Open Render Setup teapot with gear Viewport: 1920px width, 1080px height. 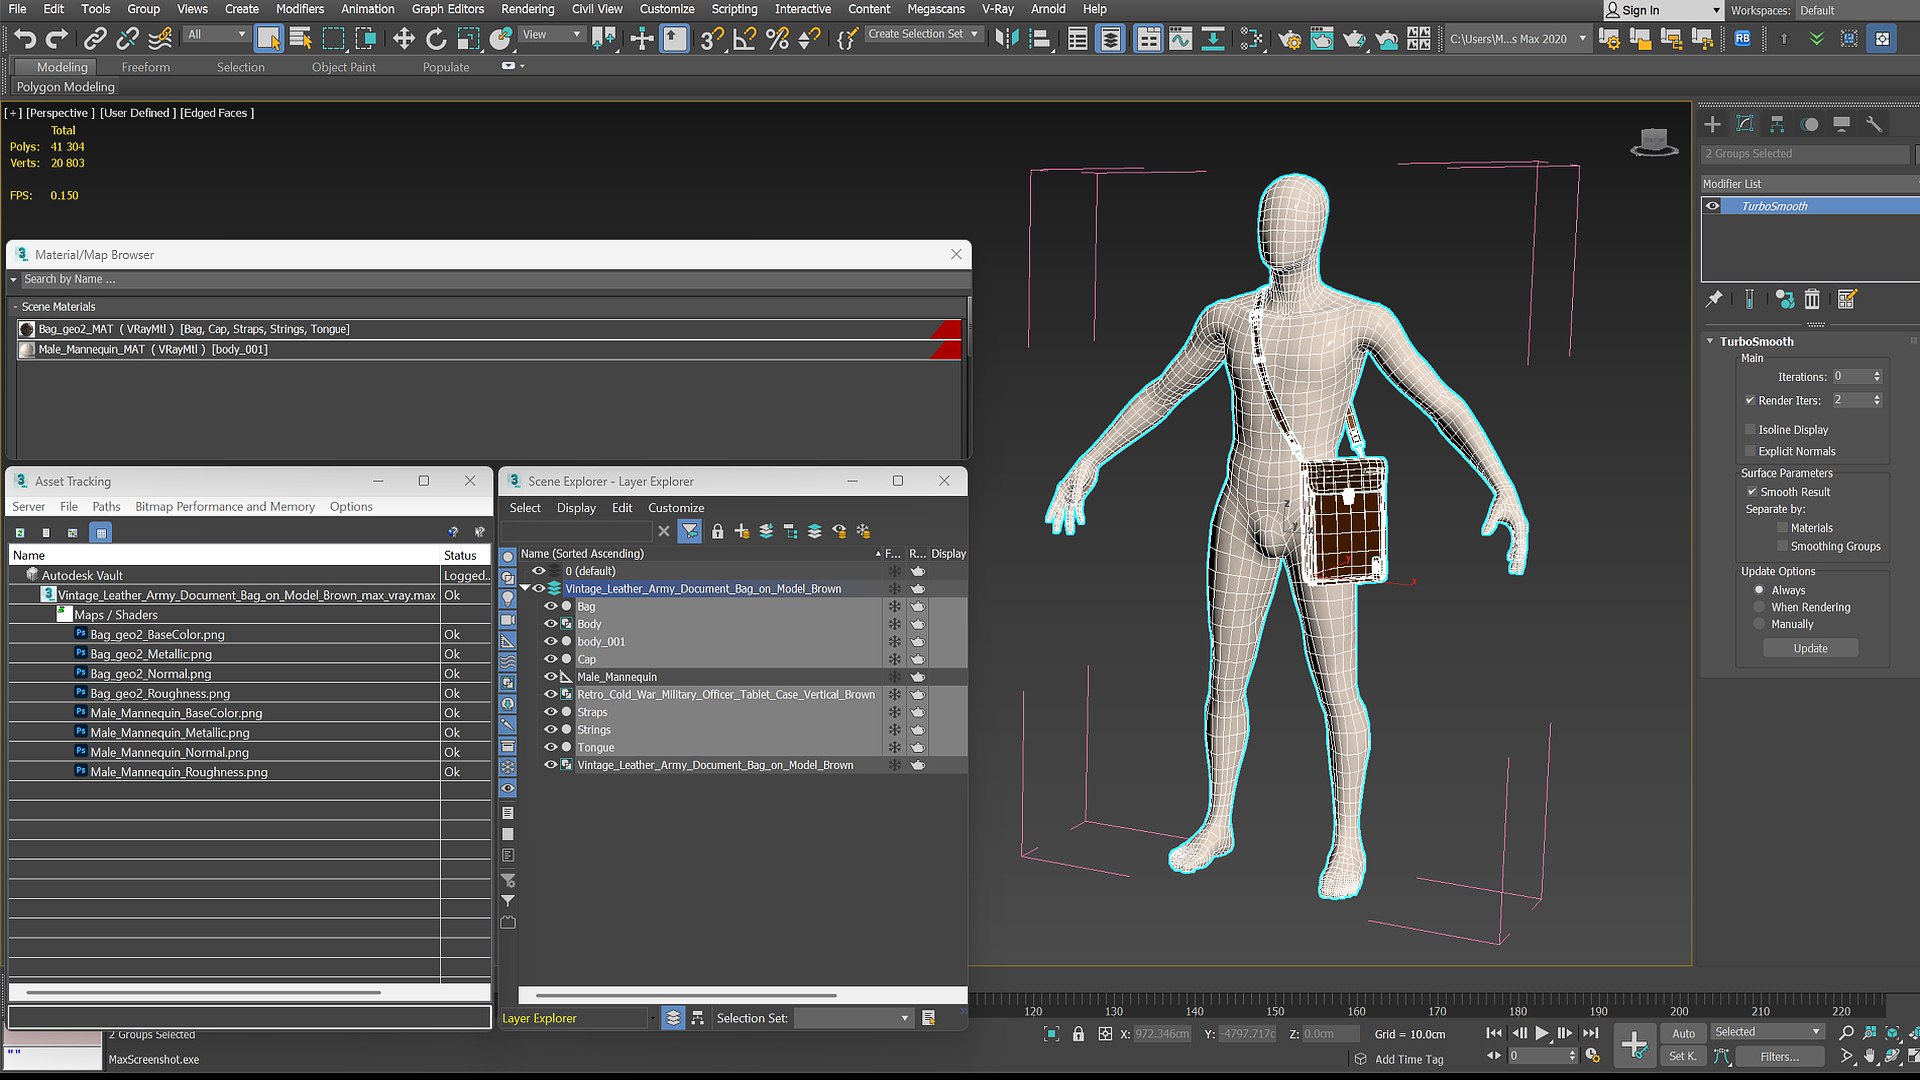(x=1289, y=38)
